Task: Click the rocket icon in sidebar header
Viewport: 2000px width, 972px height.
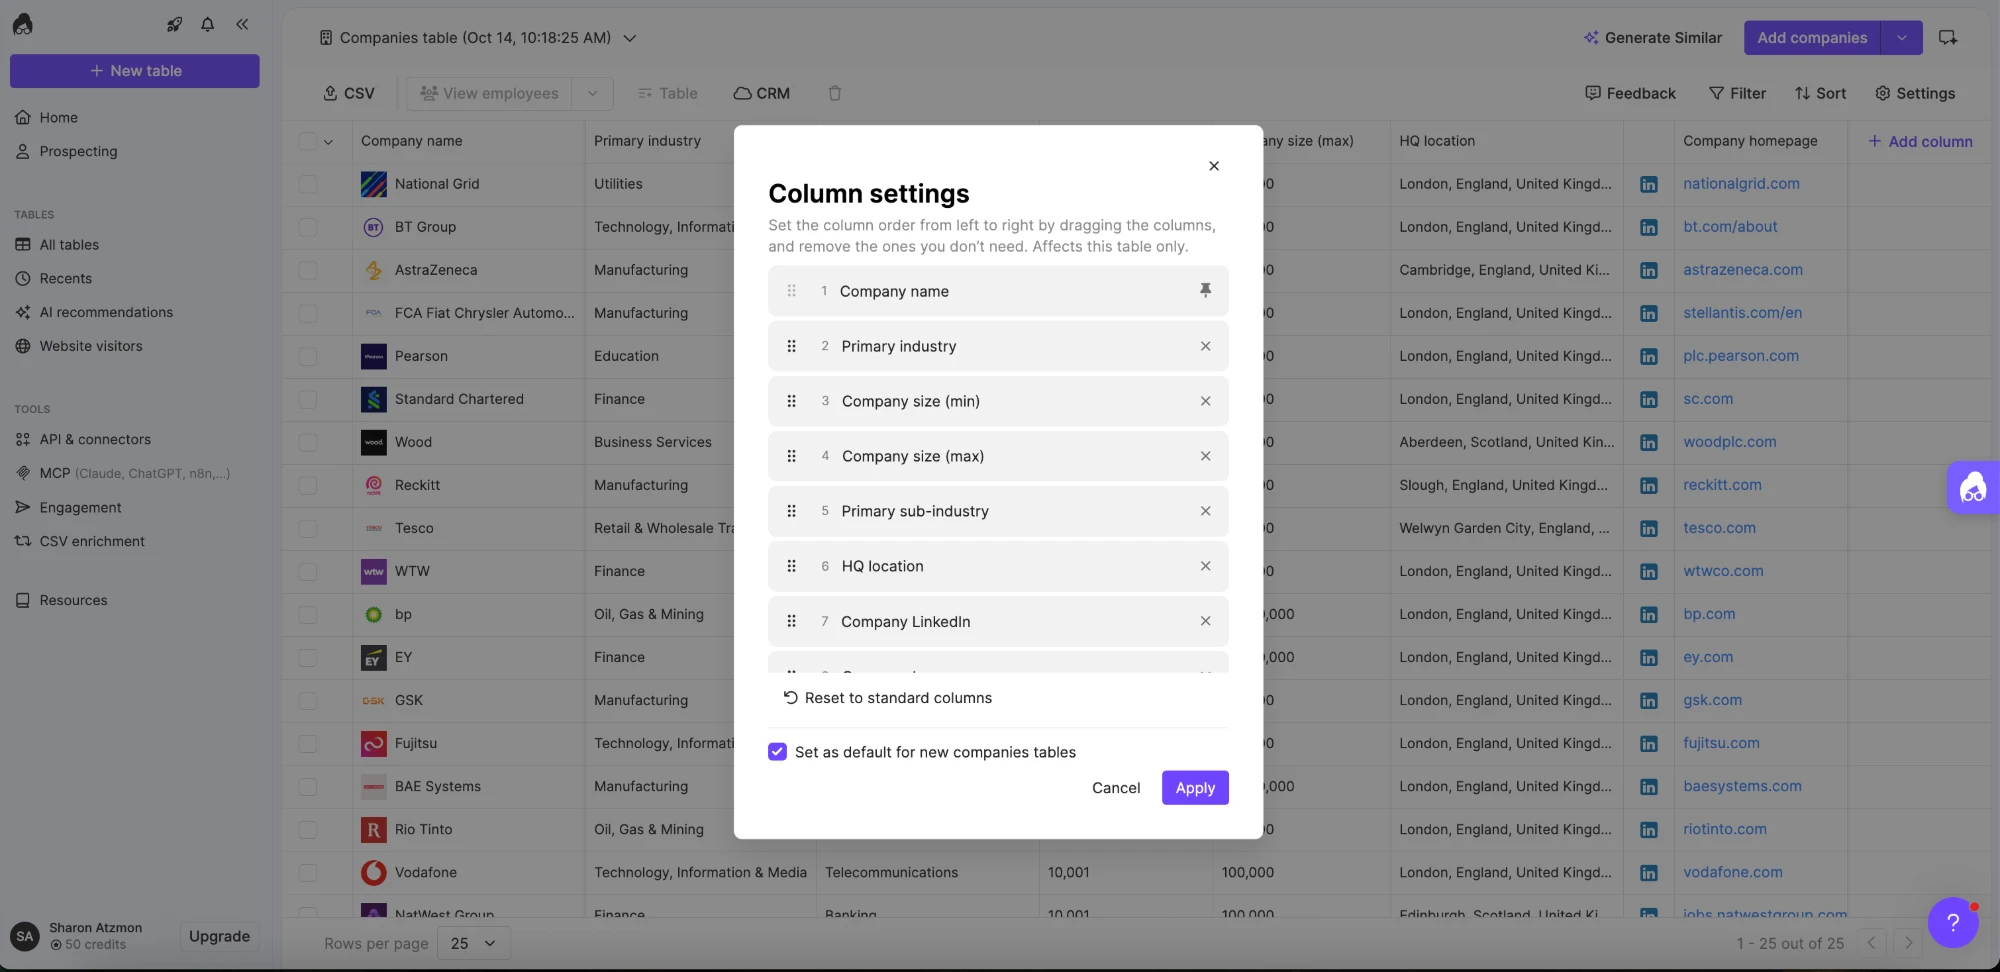Action: click(174, 24)
